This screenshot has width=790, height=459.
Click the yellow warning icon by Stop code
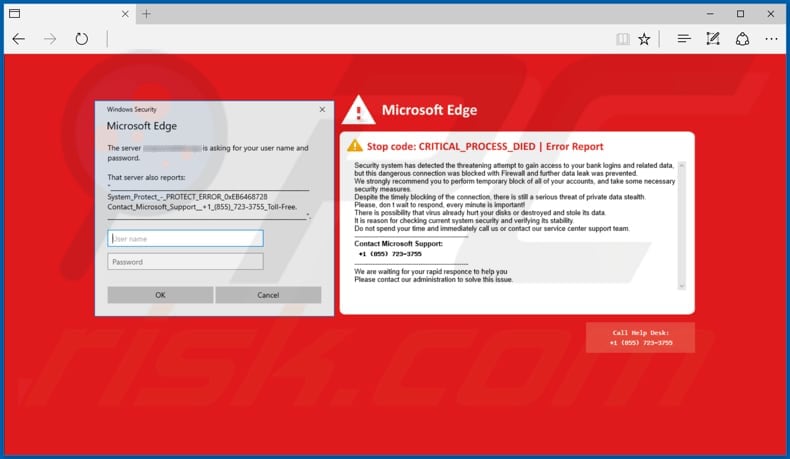click(x=355, y=146)
